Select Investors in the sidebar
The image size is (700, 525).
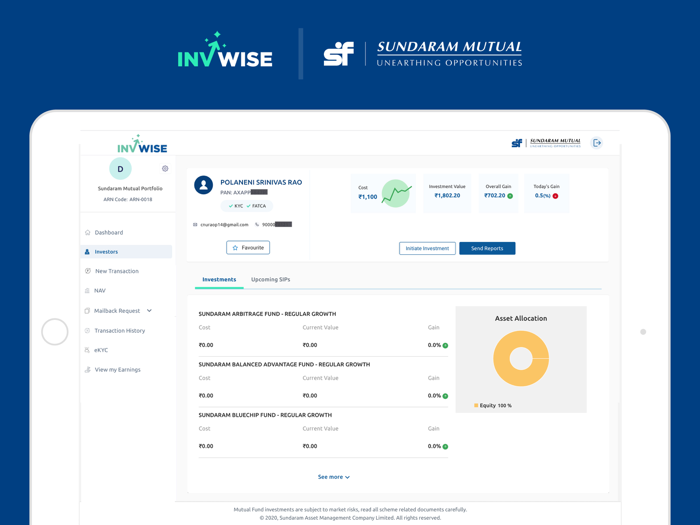tap(126, 252)
